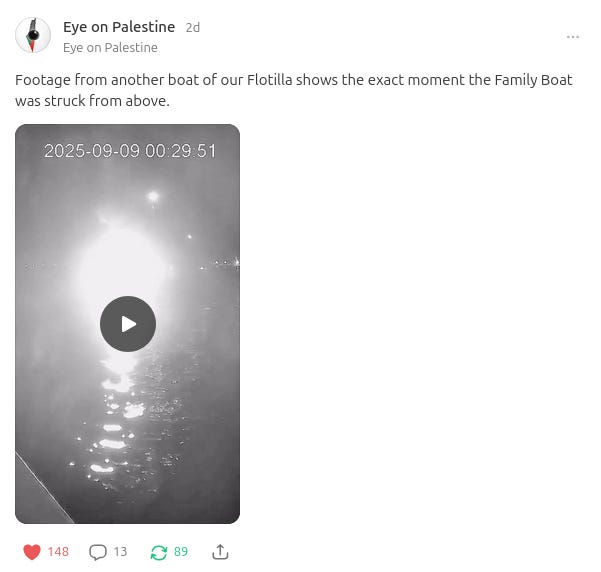Click the bright flash area in video

tap(121, 268)
